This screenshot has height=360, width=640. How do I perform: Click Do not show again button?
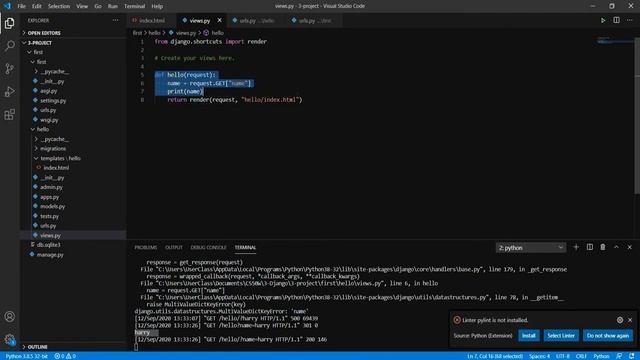[608, 336]
